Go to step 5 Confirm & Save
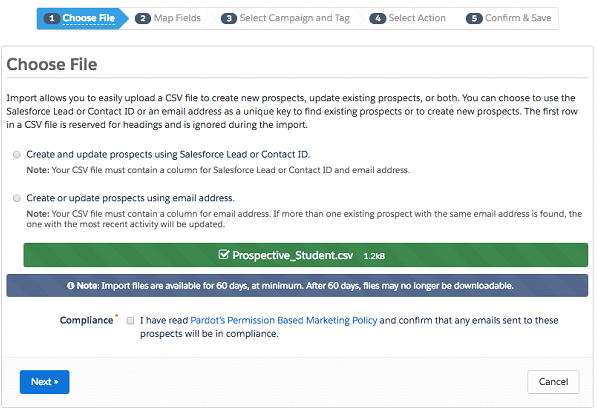This screenshot has height=411, width=597. pyautogui.click(x=509, y=18)
